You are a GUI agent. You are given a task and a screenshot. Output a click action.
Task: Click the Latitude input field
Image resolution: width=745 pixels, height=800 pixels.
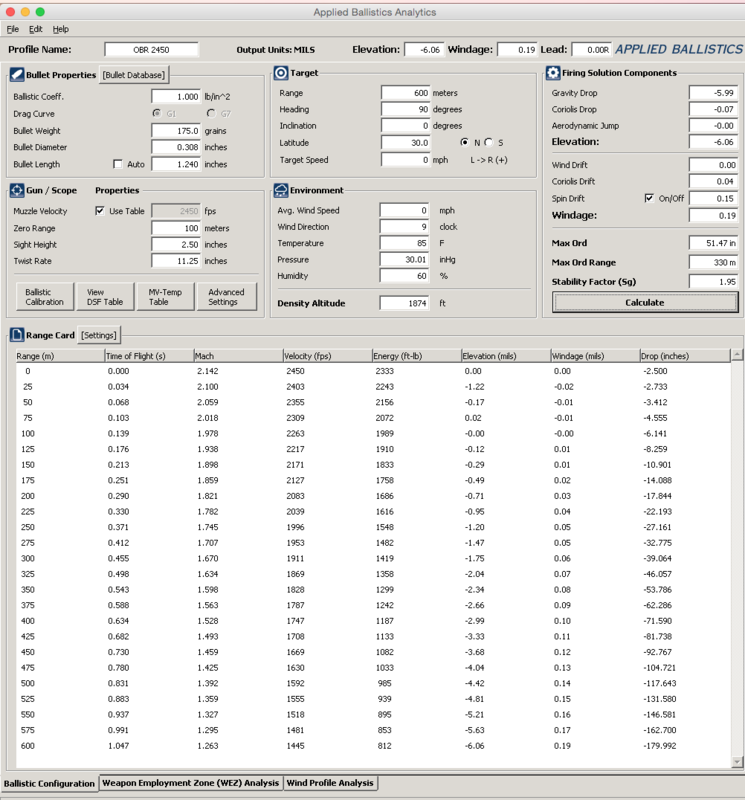pyautogui.click(x=405, y=143)
